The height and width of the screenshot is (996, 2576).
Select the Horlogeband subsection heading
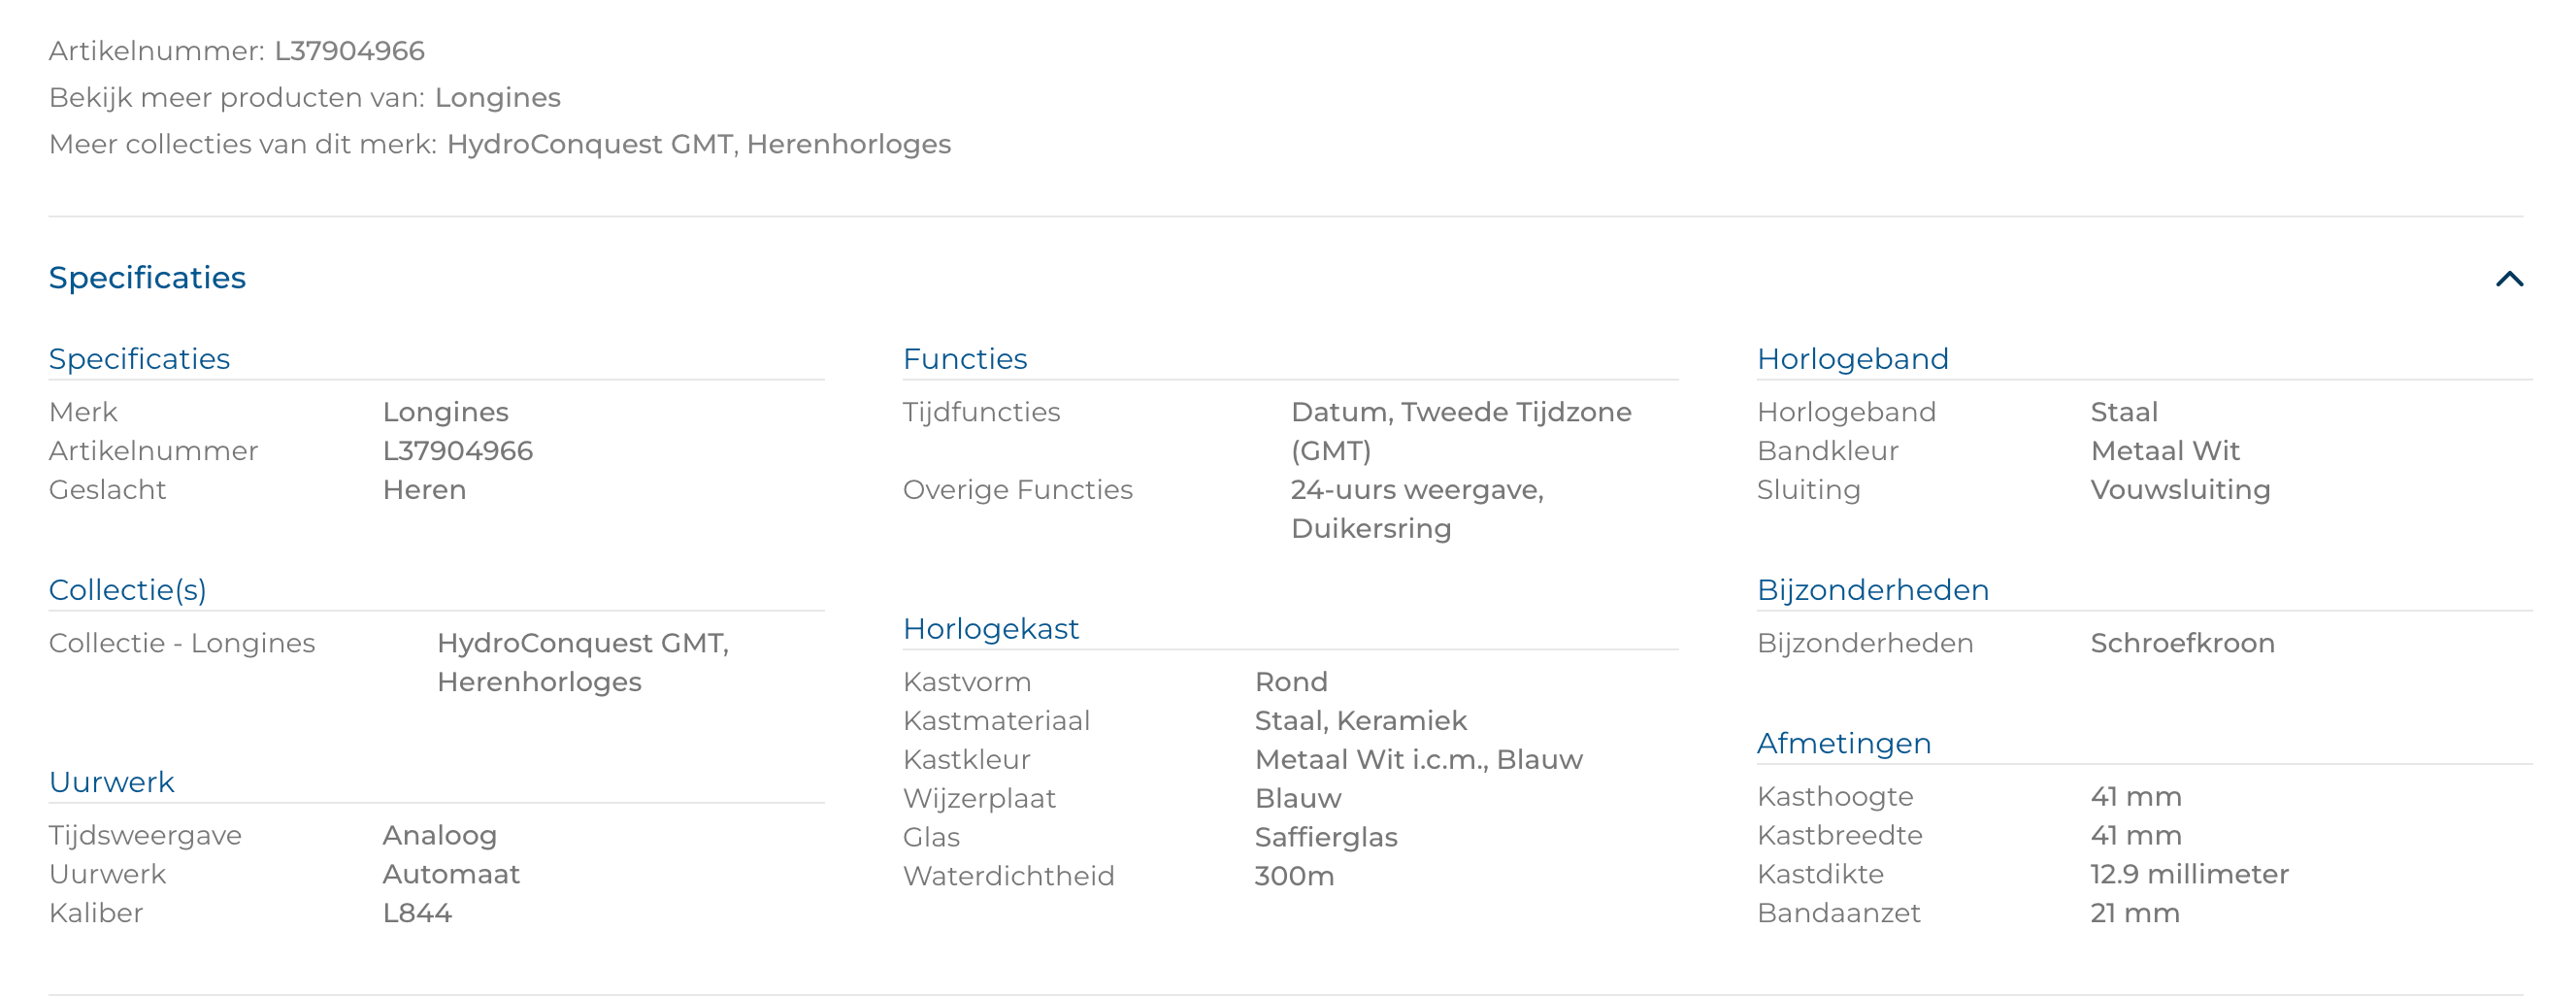[1852, 359]
